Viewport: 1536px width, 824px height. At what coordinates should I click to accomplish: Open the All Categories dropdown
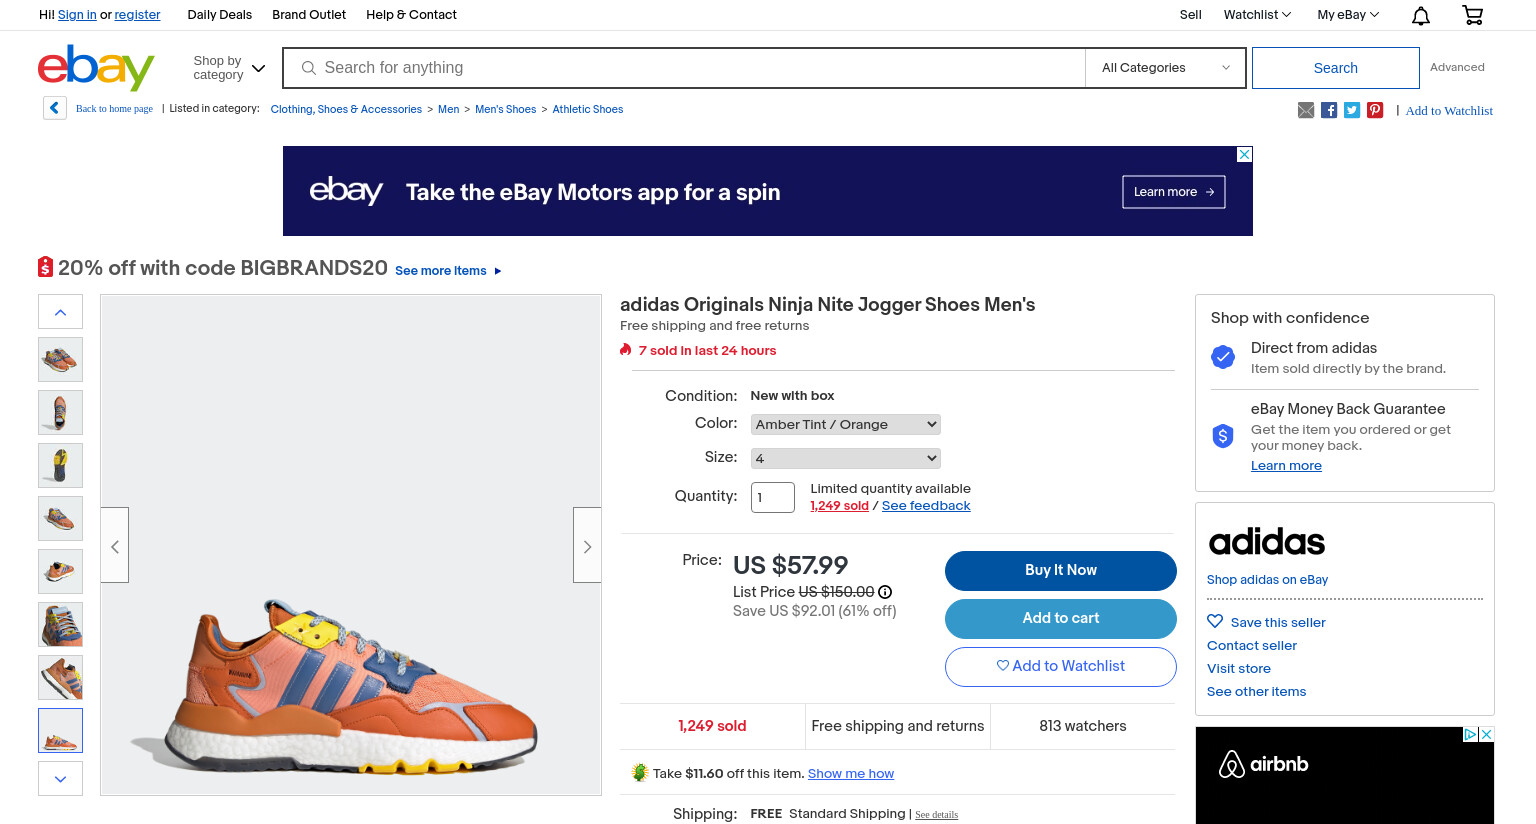pyautogui.click(x=1165, y=68)
